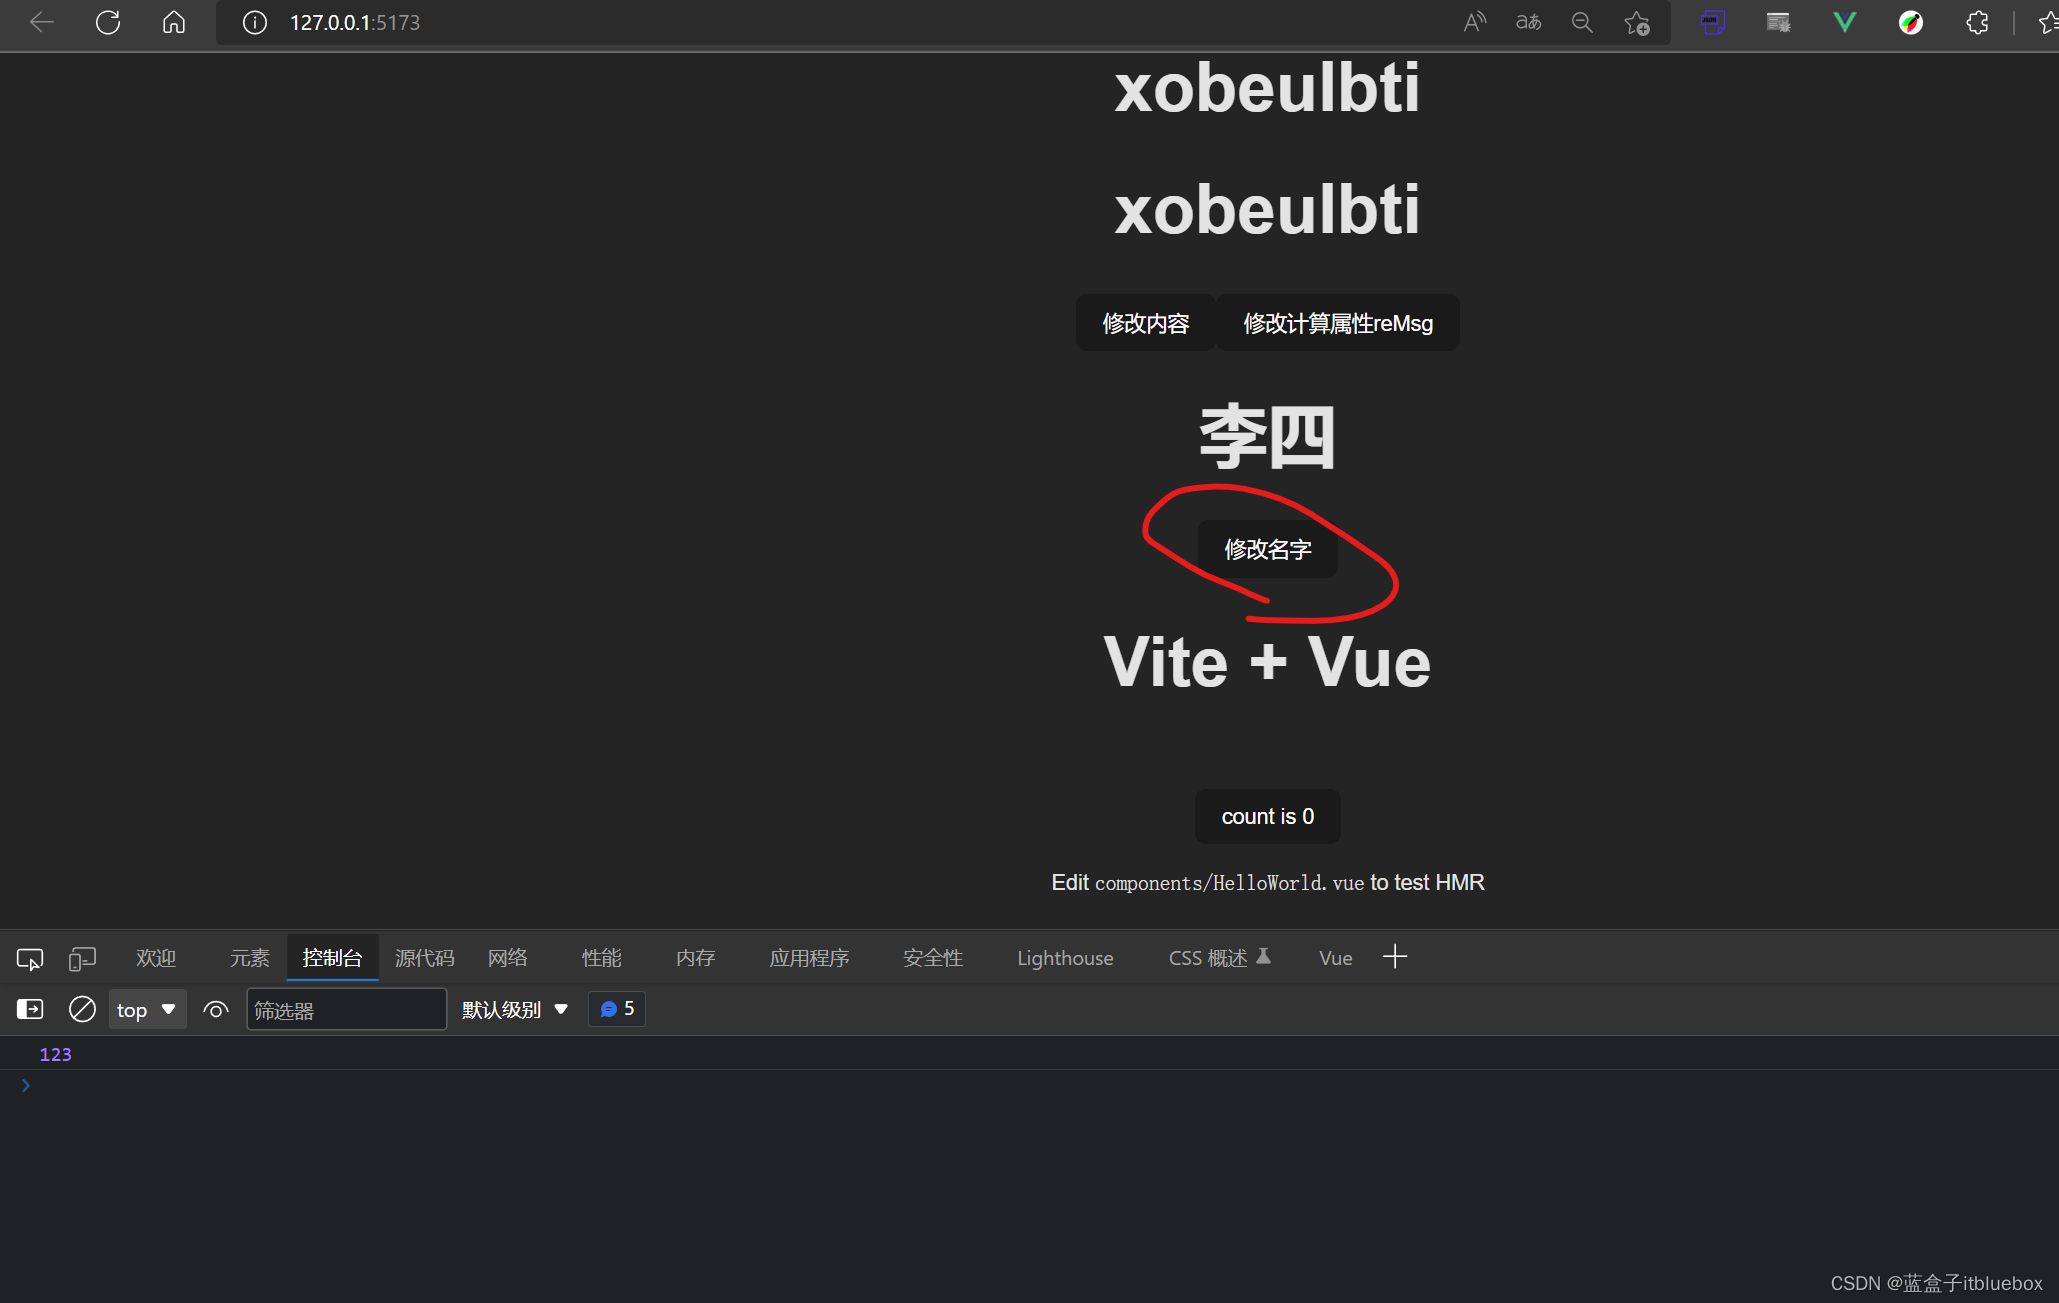Click the count is 0 button
The width and height of the screenshot is (2059, 1303).
[1267, 816]
